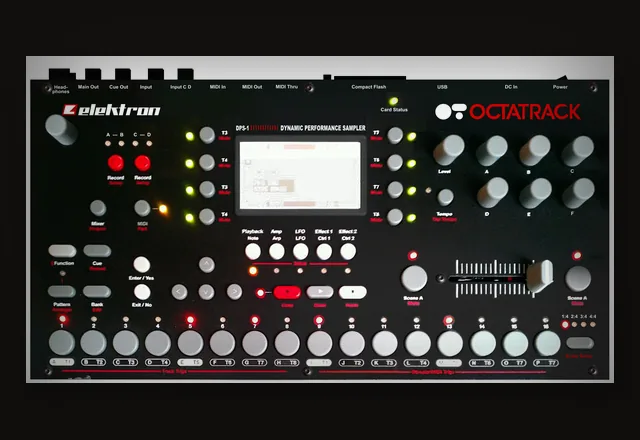The height and width of the screenshot is (440, 640).
Task: Tap the down arrow key
Action: 207,292
